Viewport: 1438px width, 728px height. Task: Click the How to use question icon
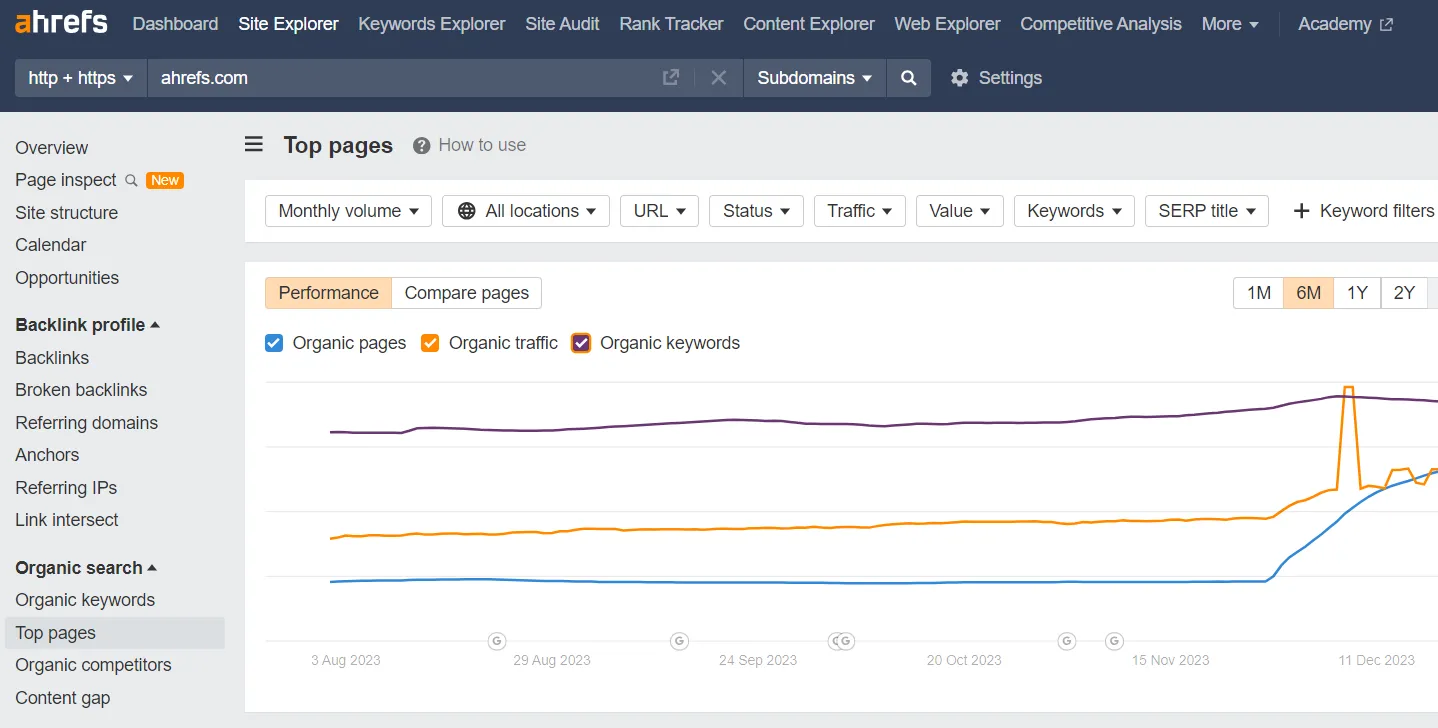(x=422, y=145)
